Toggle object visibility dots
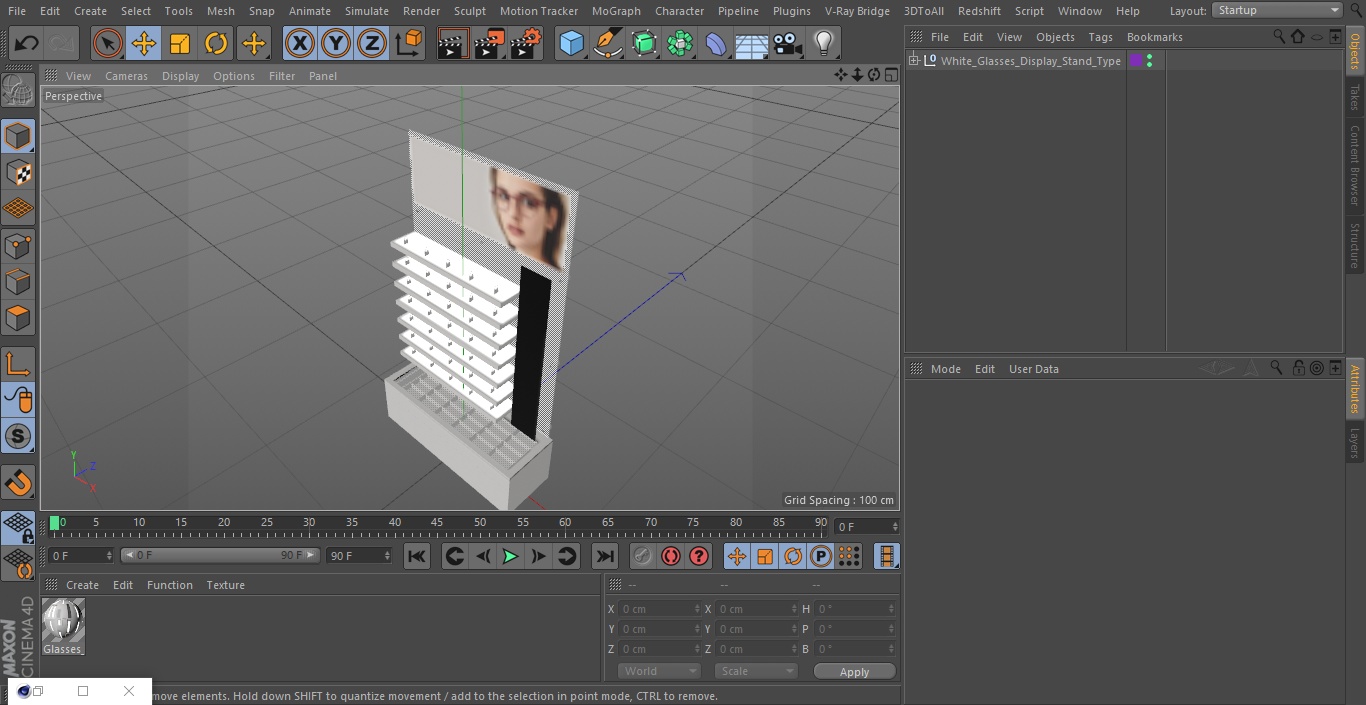This screenshot has height=705, width=1366. [x=1149, y=61]
